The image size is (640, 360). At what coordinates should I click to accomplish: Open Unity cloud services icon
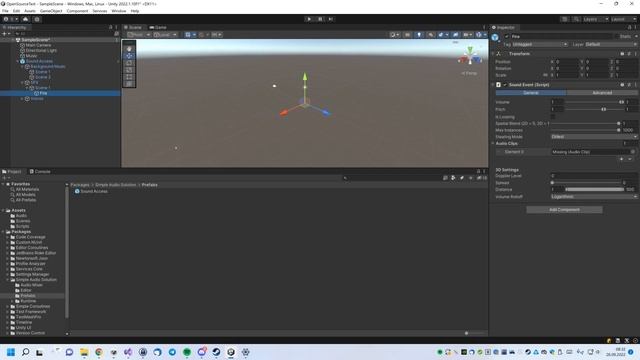coord(25,19)
